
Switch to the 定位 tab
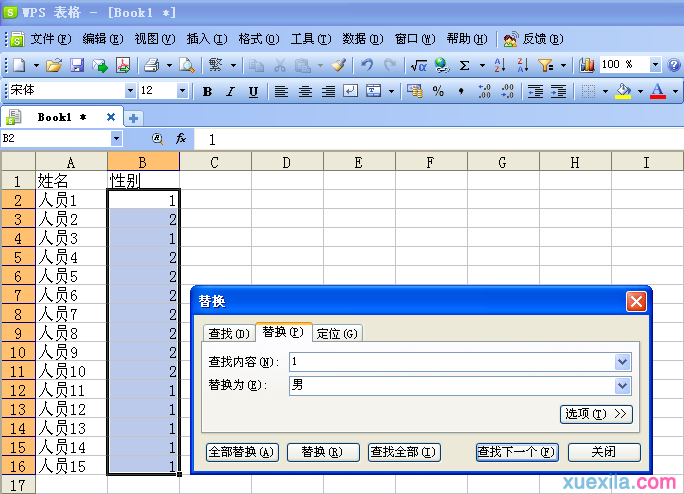[337, 333]
